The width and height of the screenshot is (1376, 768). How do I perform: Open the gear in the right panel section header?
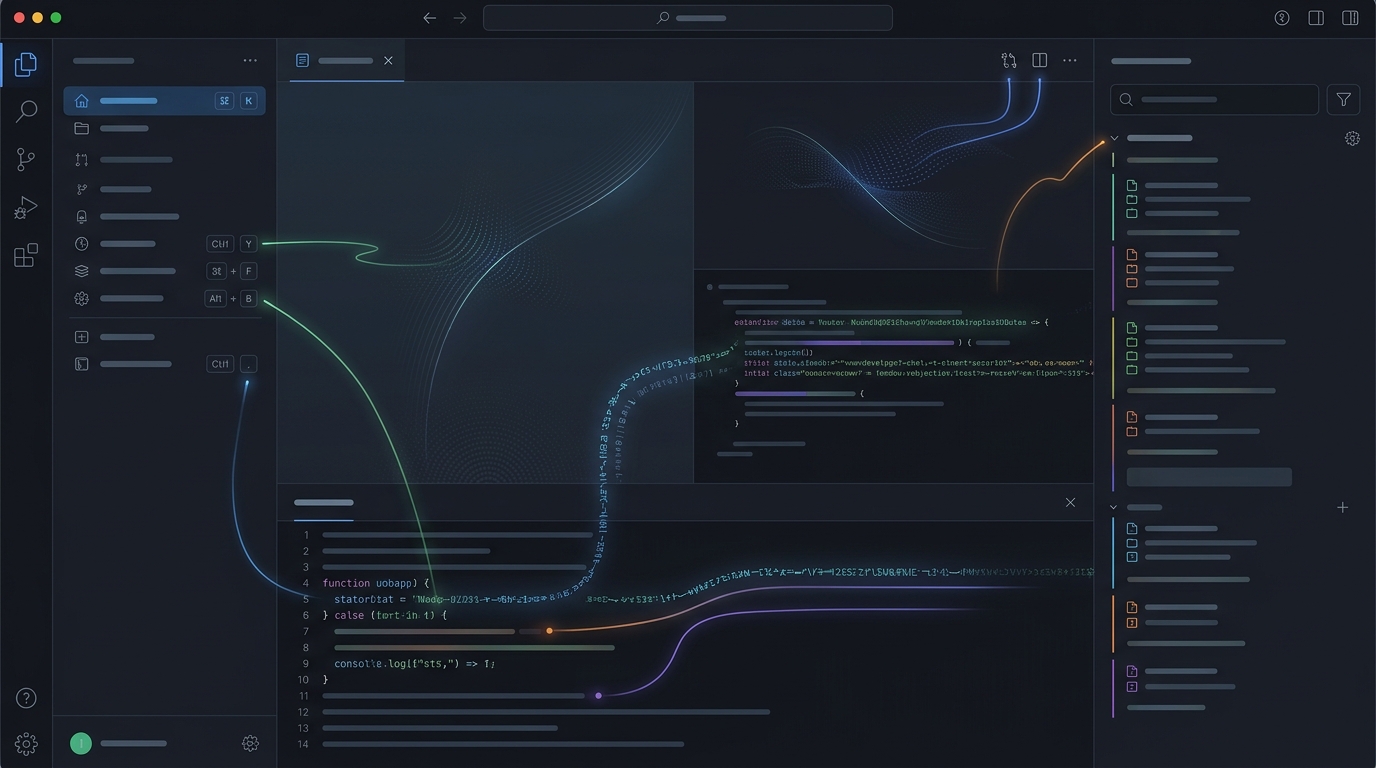pos(1352,139)
